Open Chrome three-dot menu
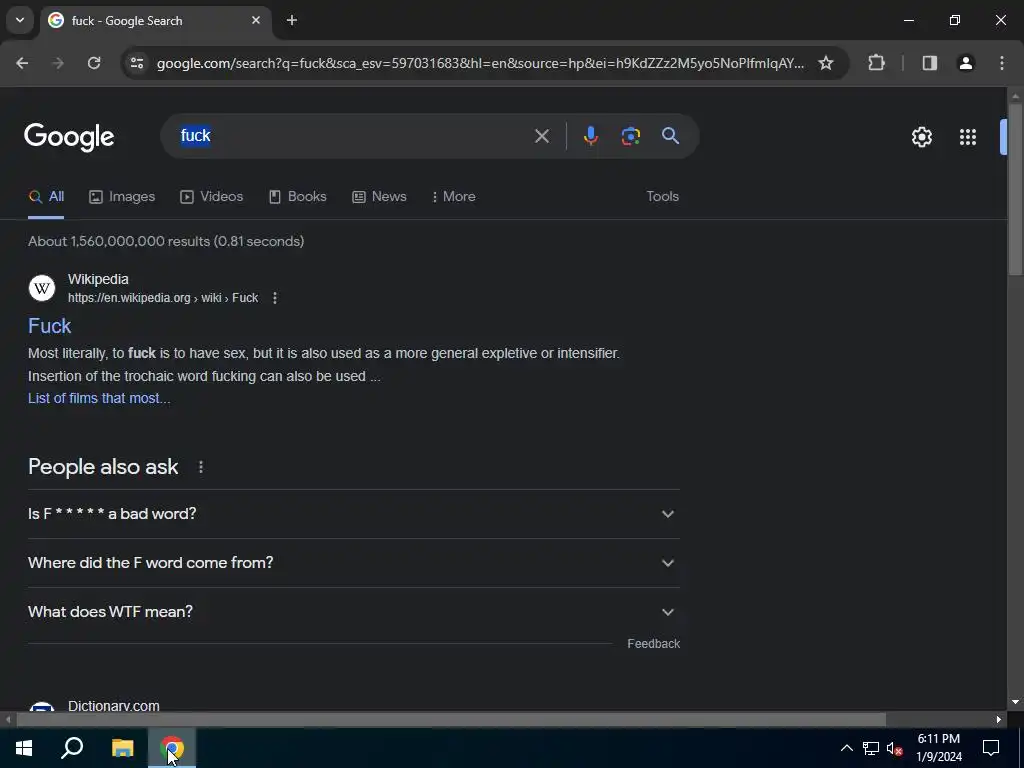The image size is (1024, 768). [1002, 63]
